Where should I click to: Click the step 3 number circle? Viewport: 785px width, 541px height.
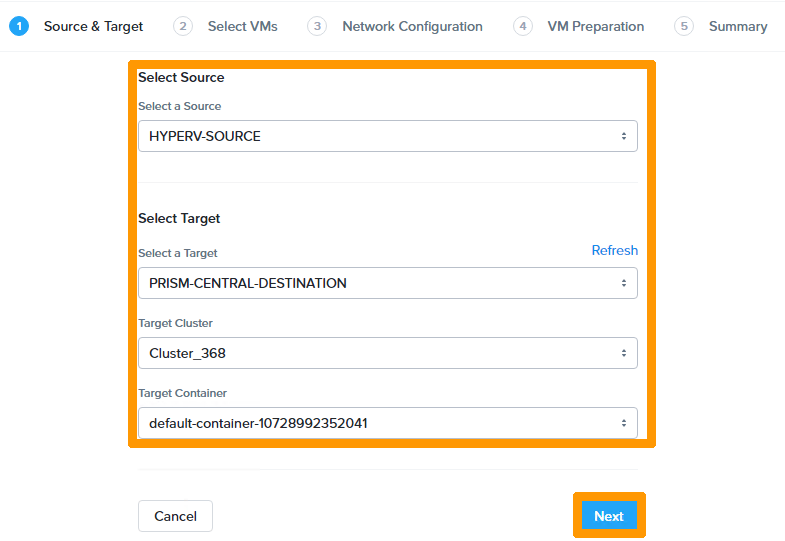317,27
